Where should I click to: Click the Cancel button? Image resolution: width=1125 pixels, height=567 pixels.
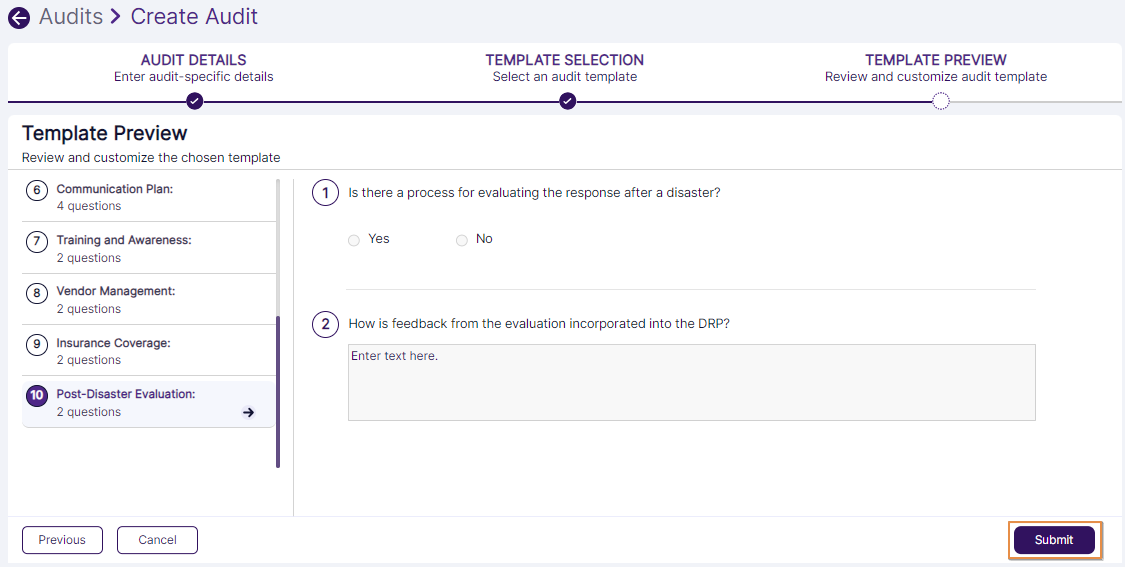(x=157, y=540)
